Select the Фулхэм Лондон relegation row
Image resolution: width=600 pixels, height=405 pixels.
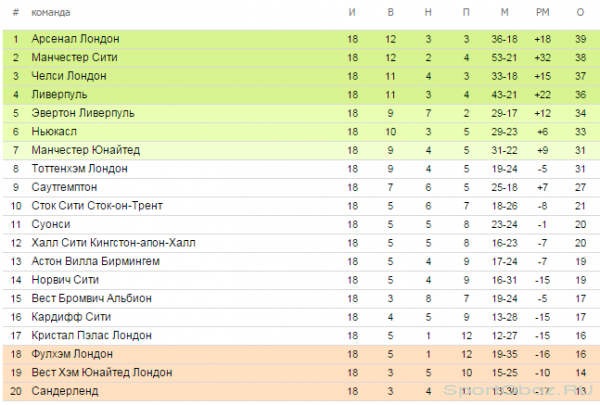(x=300, y=354)
